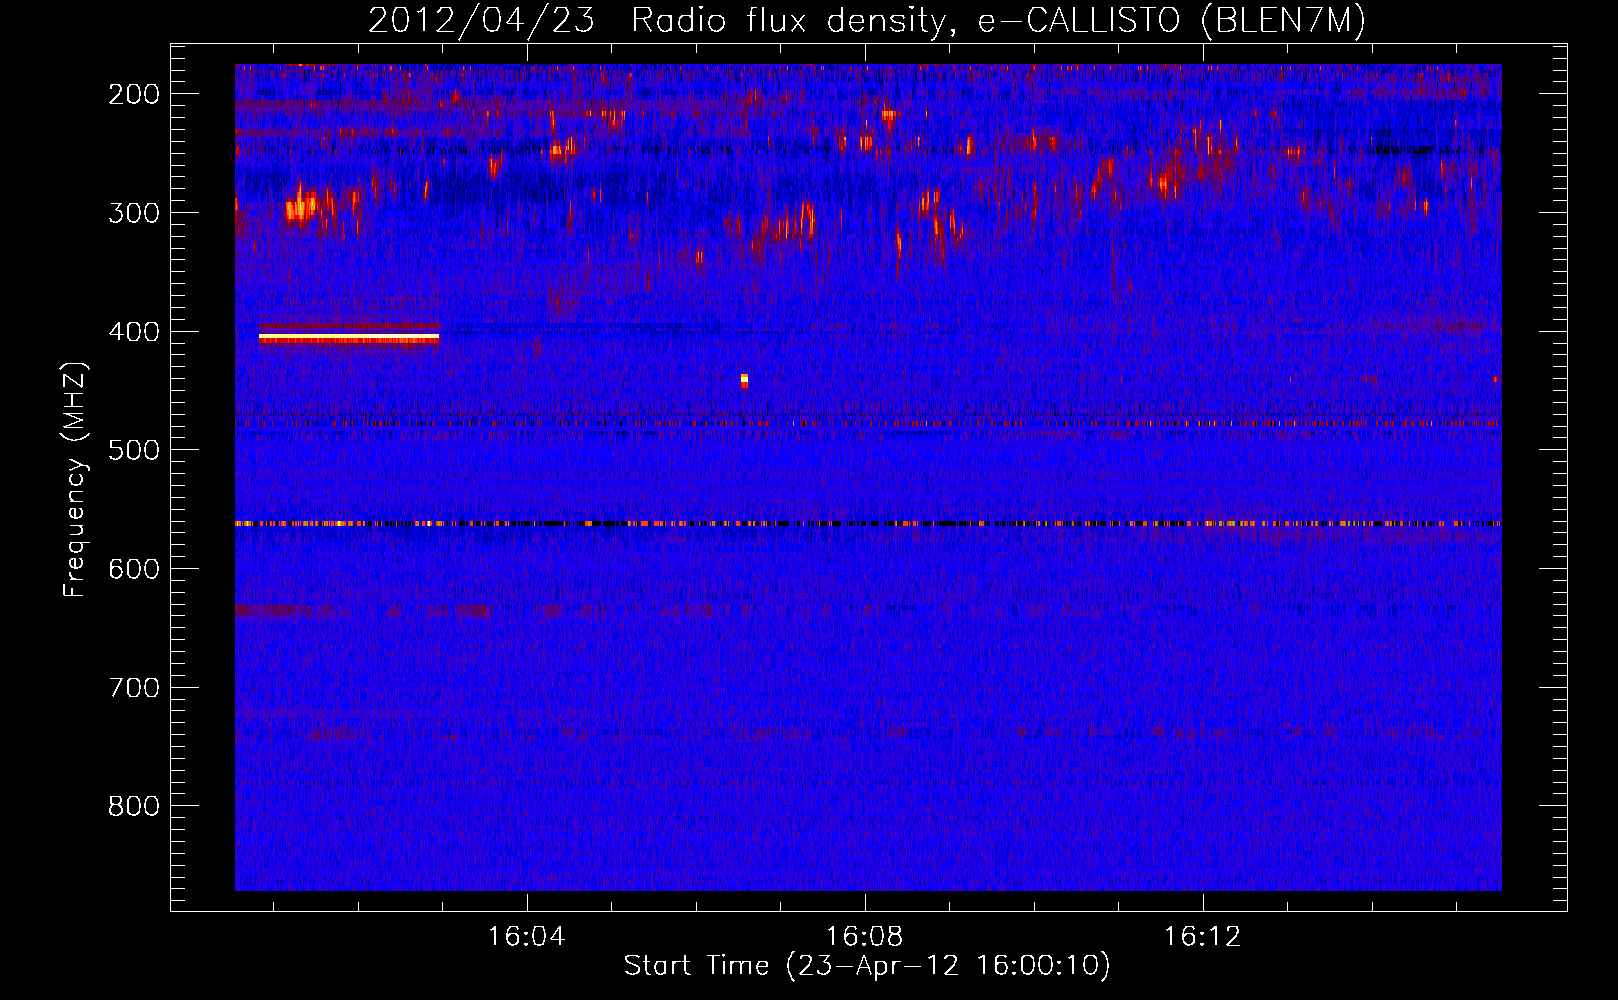Click the 800 frequency tick label
The image size is (1618, 1000).
(134, 806)
